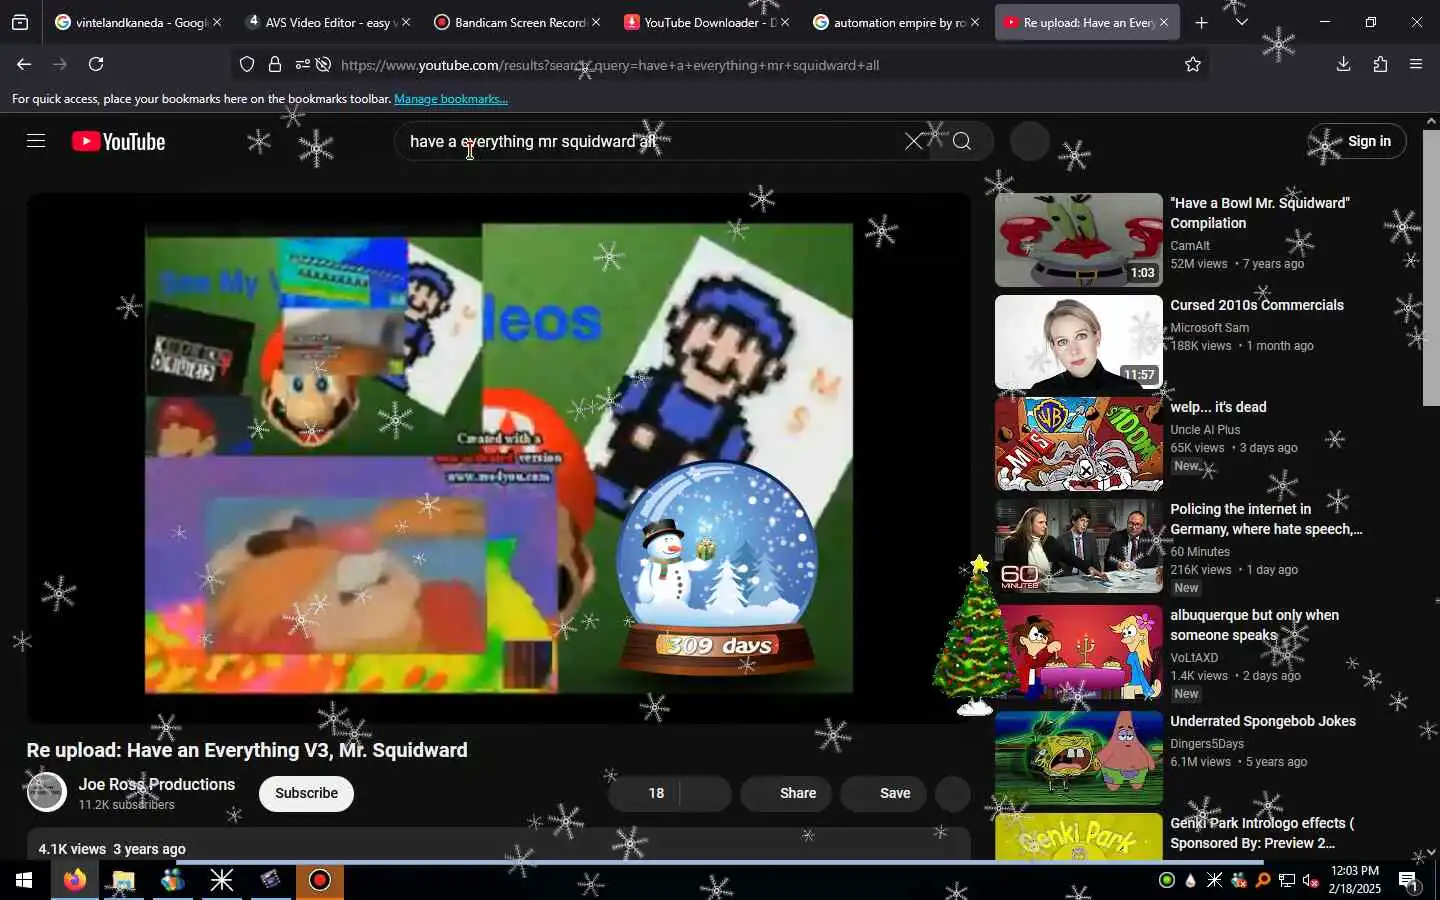Viewport: 1440px width, 900px height.
Task: Click the vertical page scrollbar thumb
Action: [1431, 266]
